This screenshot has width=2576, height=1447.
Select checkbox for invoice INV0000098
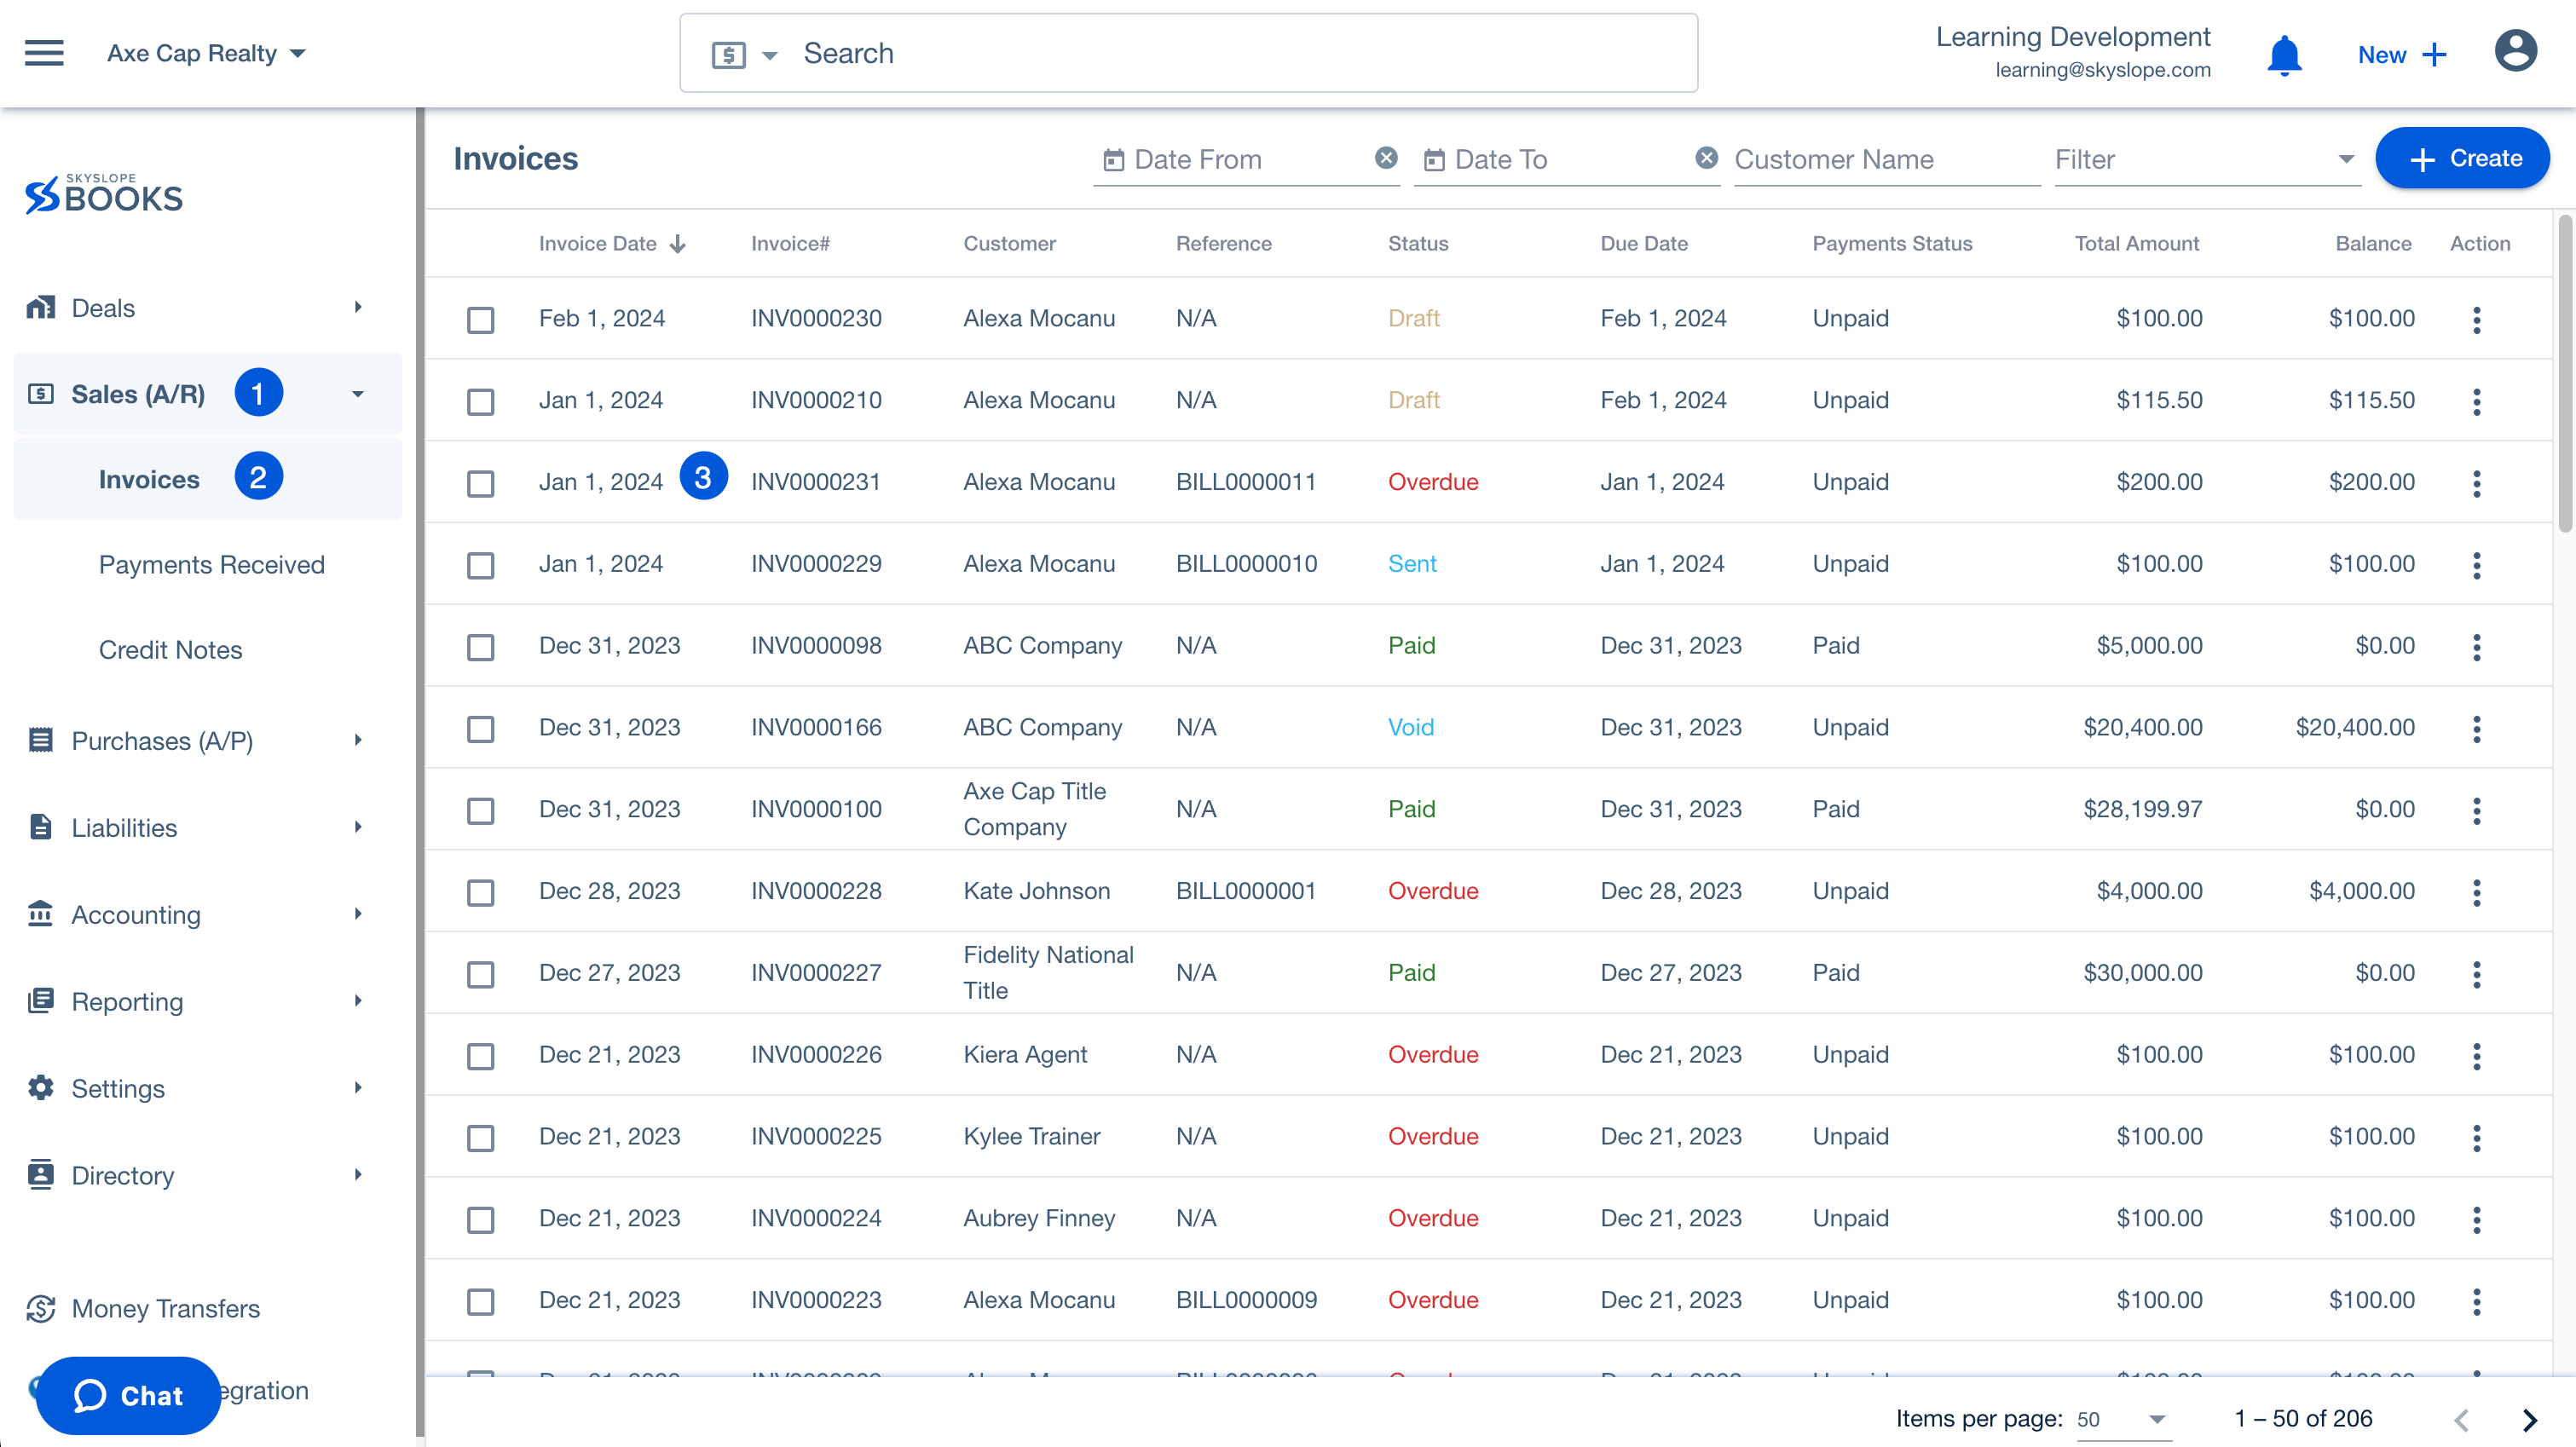(481, 648)
